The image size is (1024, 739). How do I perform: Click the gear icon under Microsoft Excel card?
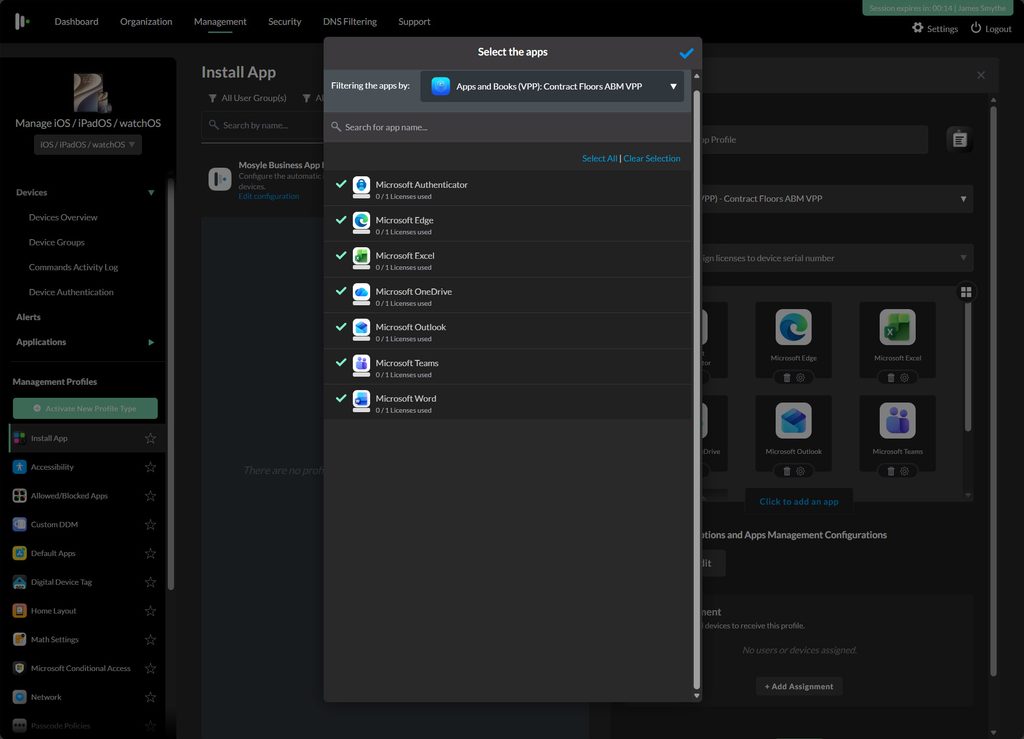pos(904,377)
